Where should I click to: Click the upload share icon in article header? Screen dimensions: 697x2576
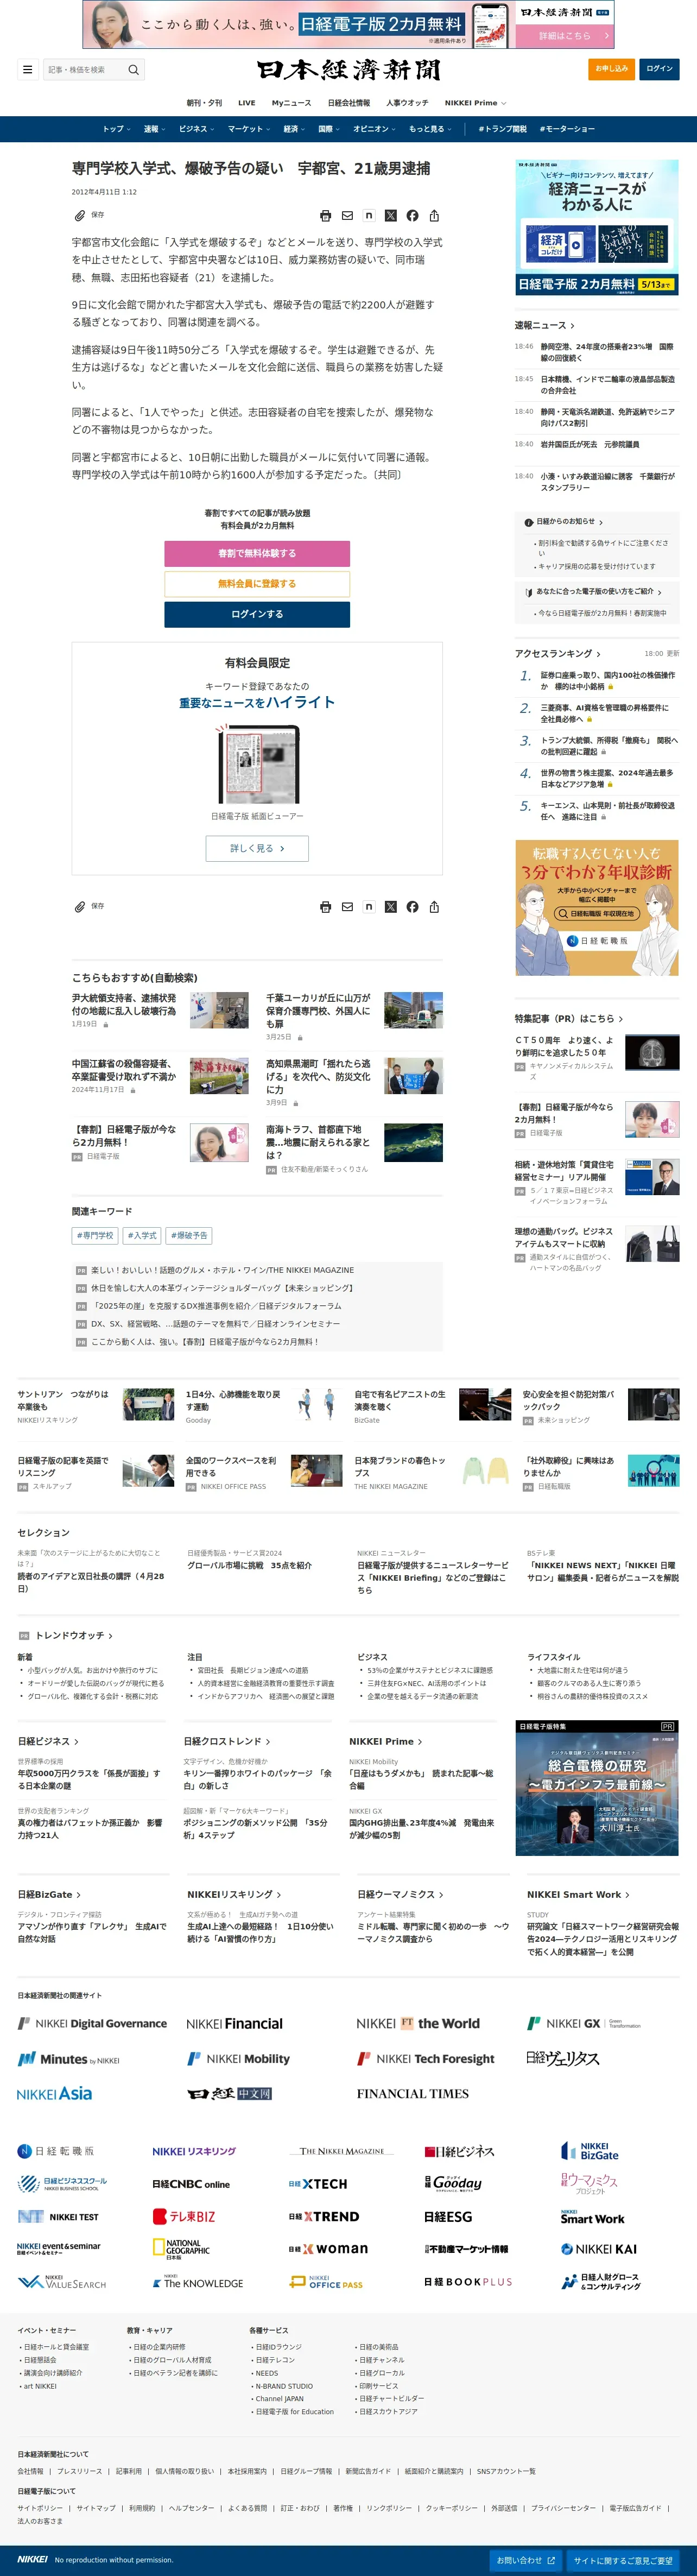pyautogui.click(x=434, y=215)
